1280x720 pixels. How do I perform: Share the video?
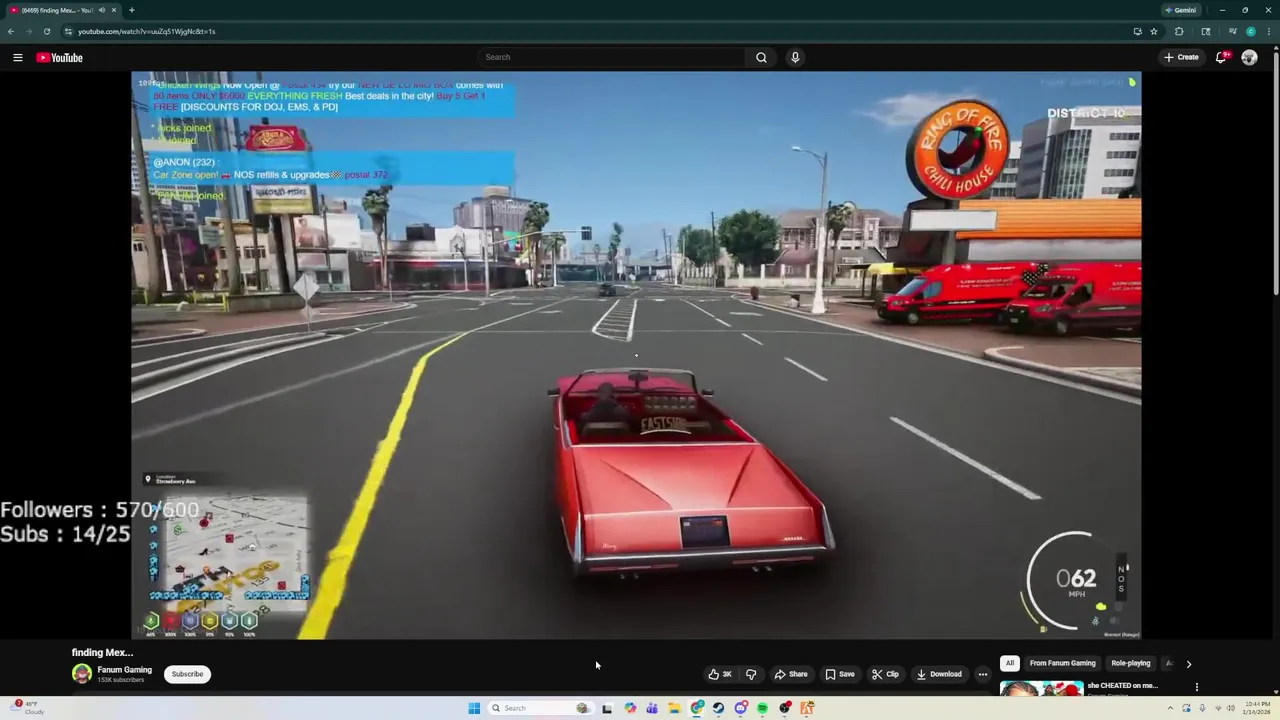pos(791,674)
